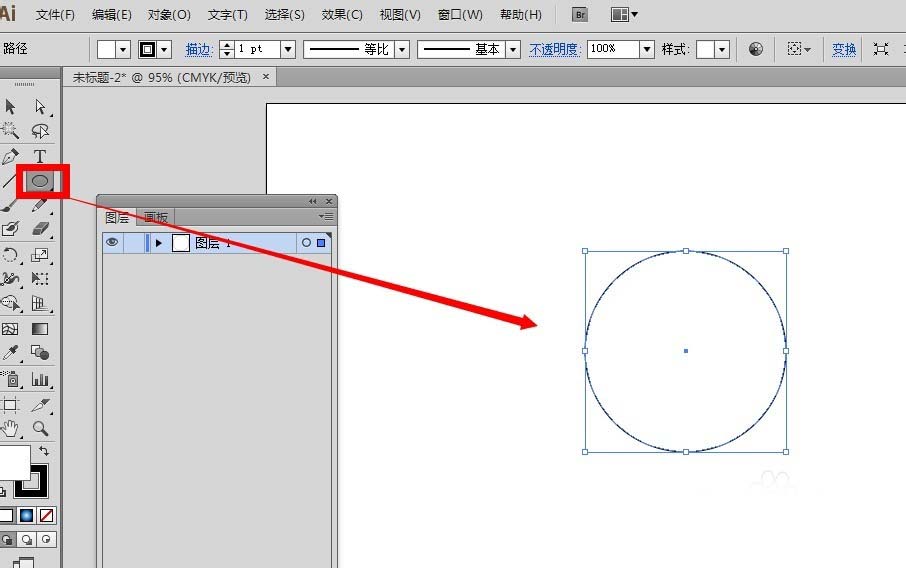Pick the Pen tool
This screenshot has height=568, width=906.
[x=10, y=157]
